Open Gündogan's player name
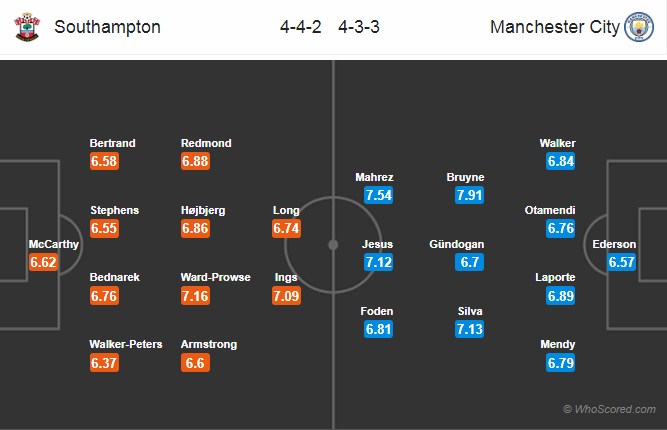Viewport: 667px width, 430px height. 456,244
